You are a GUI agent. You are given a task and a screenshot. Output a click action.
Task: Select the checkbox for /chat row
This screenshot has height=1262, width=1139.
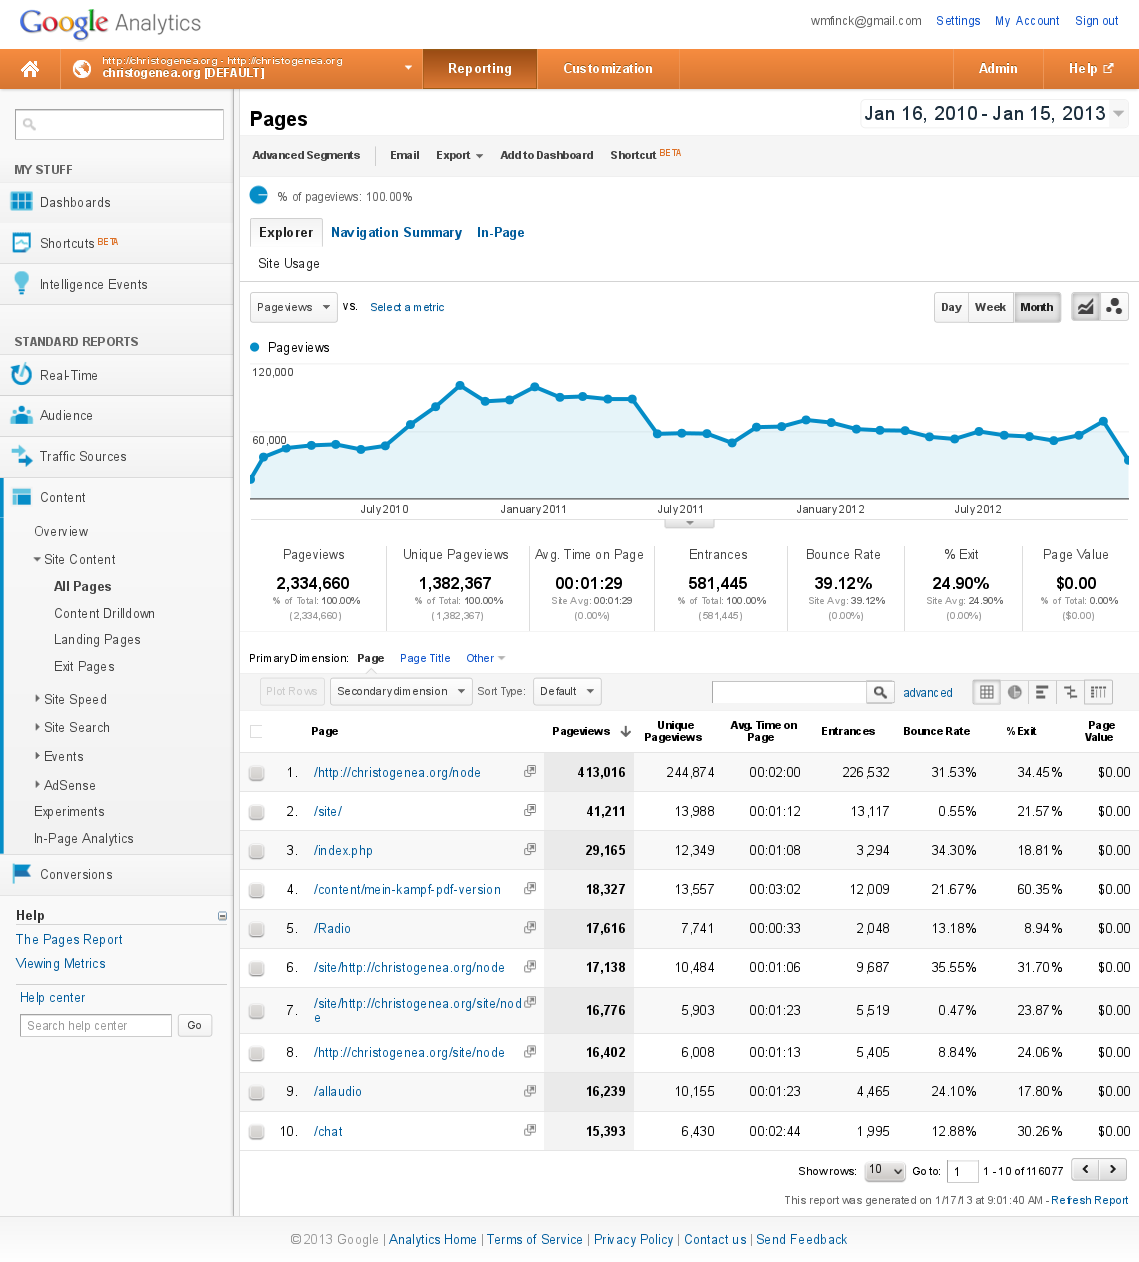pyautogui.click(x=257, y=1132)
